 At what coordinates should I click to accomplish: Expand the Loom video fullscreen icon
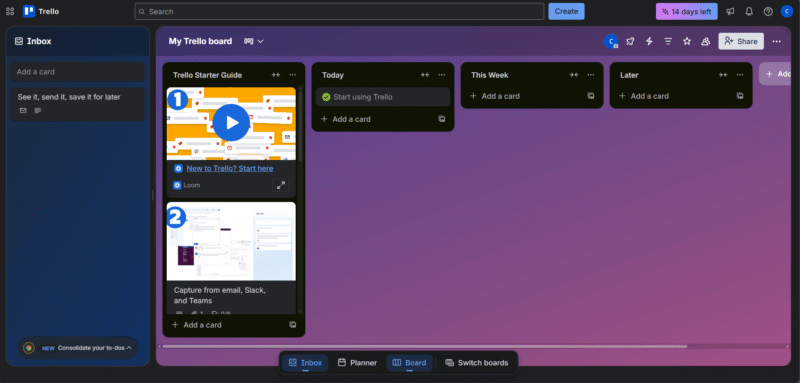pos(281,186)
